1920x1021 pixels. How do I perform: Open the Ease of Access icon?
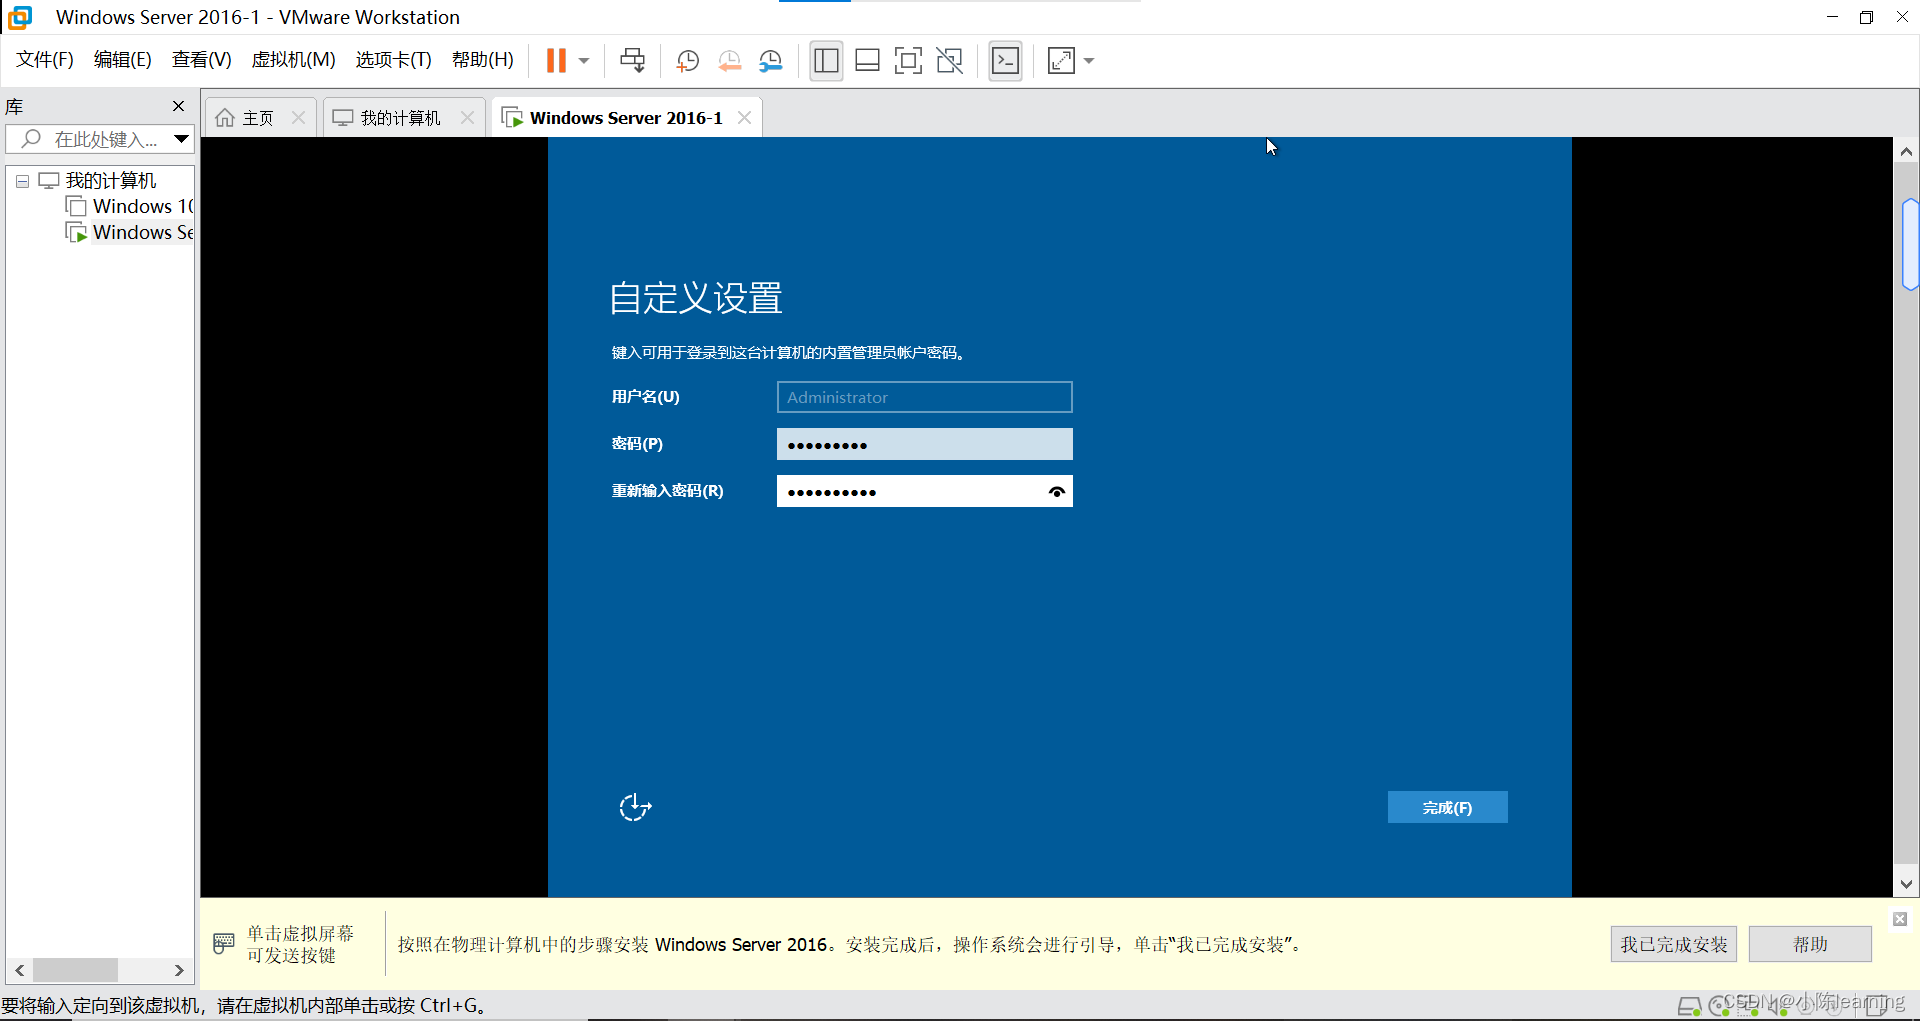[635, 807]
